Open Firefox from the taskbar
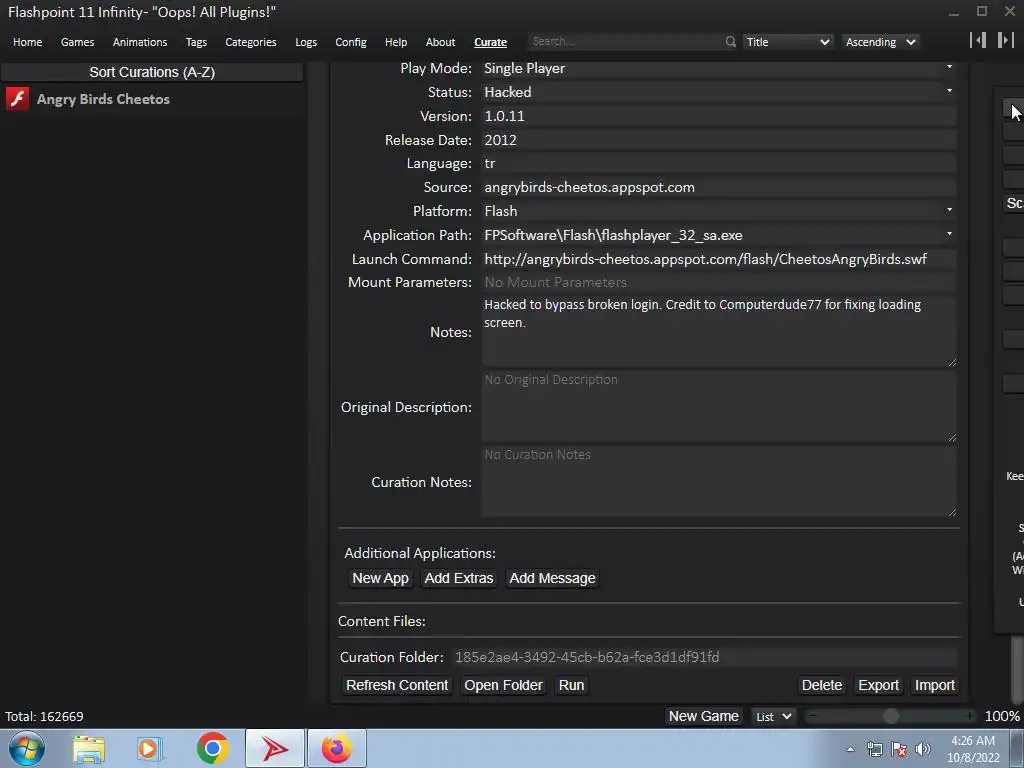This screenshot has height=768, width=1024. point(336,748)
